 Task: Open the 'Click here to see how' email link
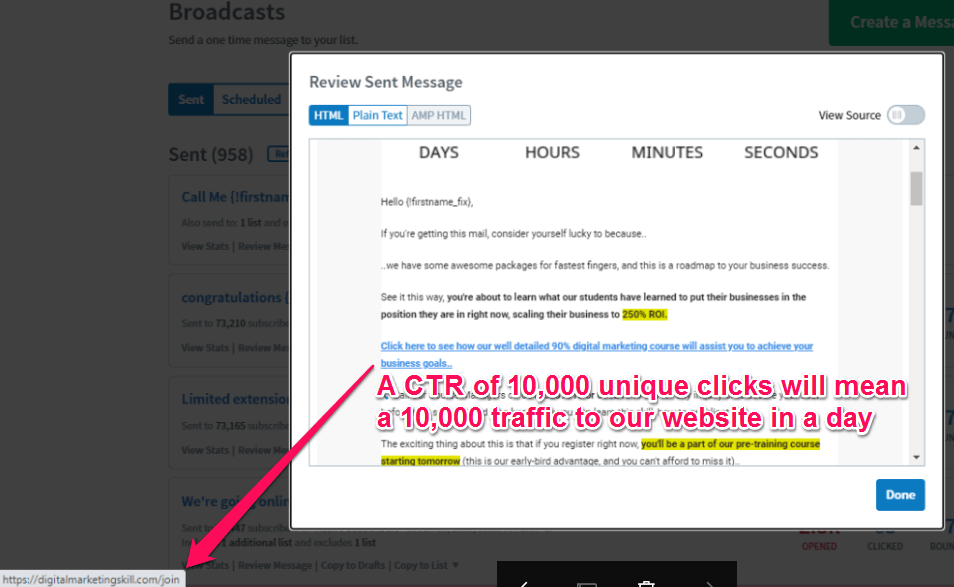click(x=596, y=346)
